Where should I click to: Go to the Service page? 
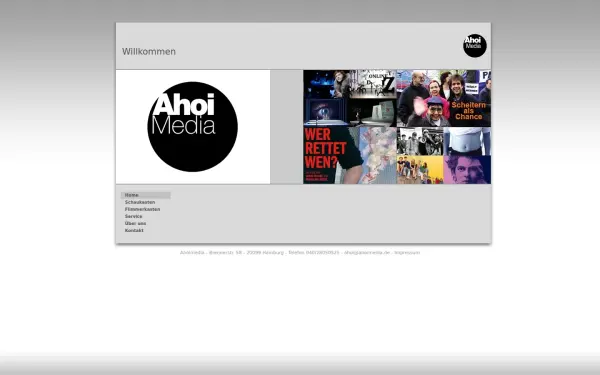coord(134,216)
